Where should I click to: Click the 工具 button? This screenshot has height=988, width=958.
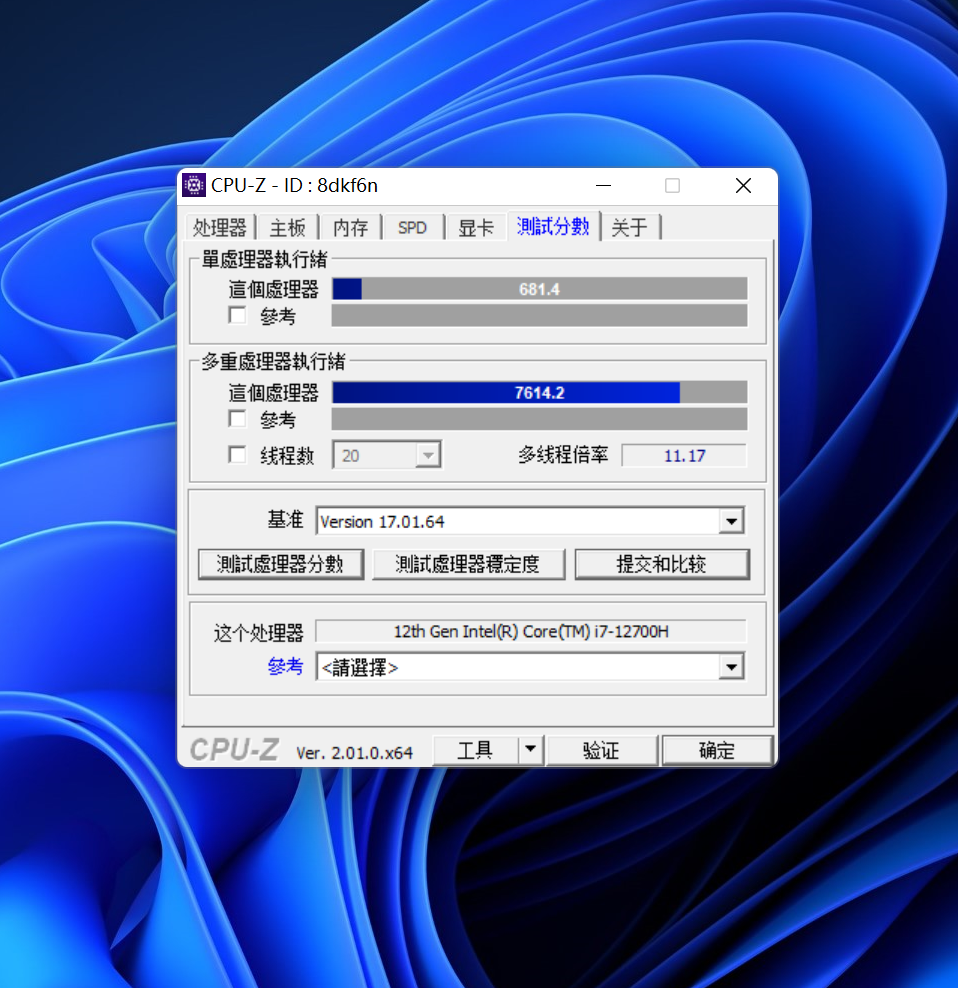point(475,750)
